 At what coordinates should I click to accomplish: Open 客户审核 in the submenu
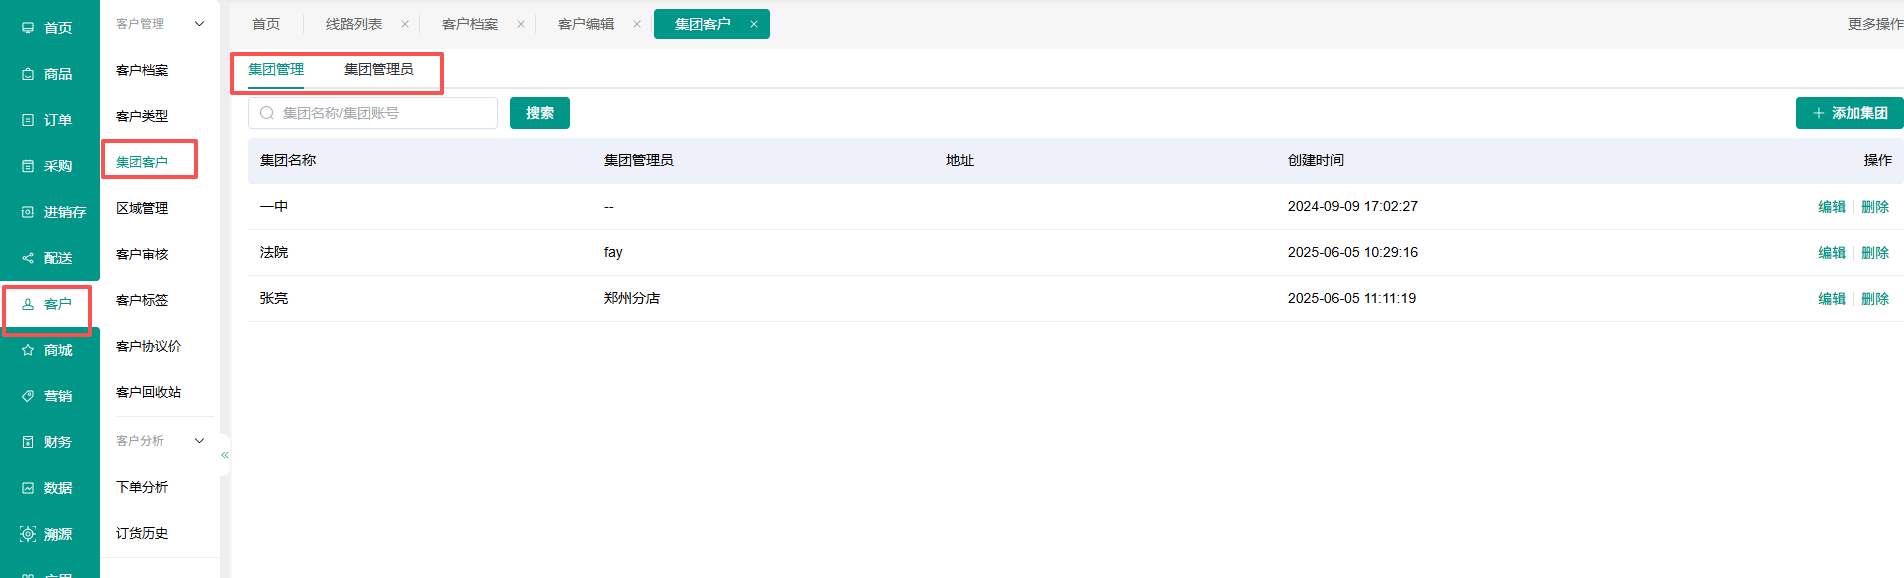pos(142,254)
